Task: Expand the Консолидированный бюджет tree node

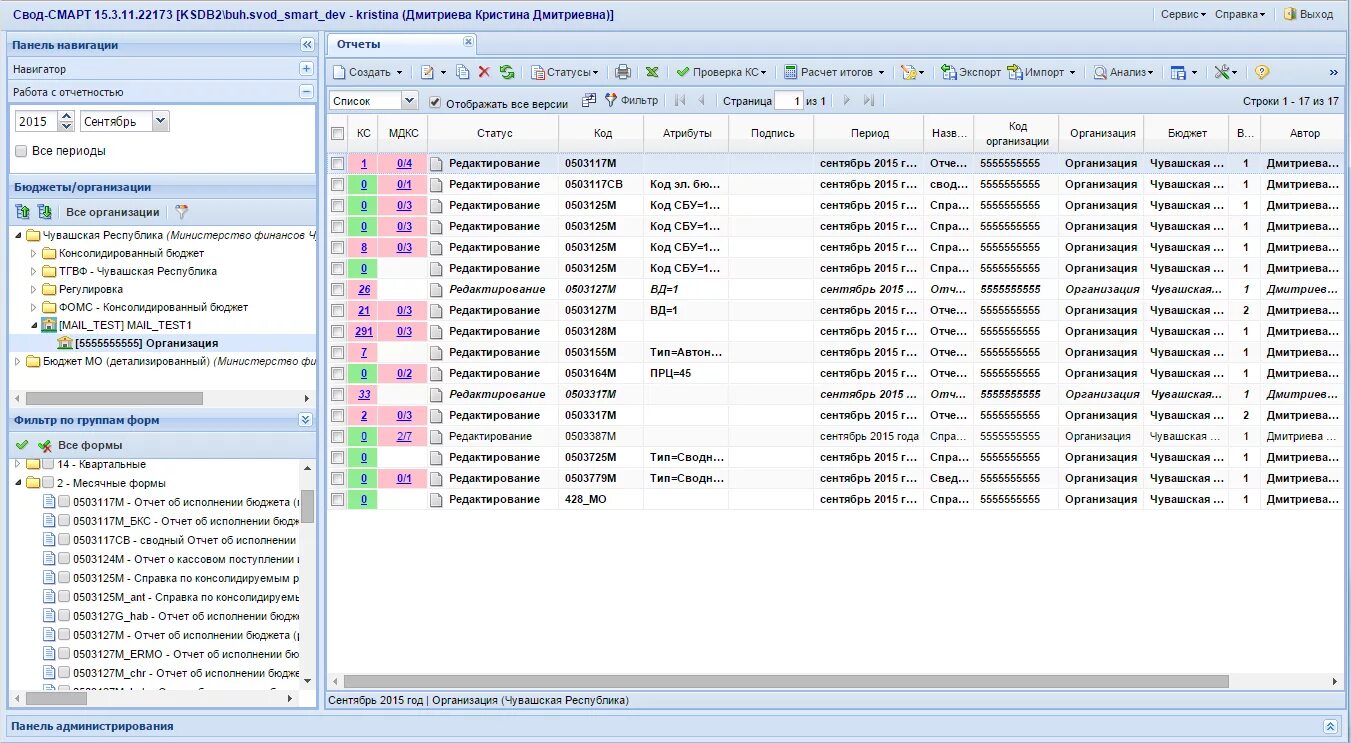Action: [33, 253]
